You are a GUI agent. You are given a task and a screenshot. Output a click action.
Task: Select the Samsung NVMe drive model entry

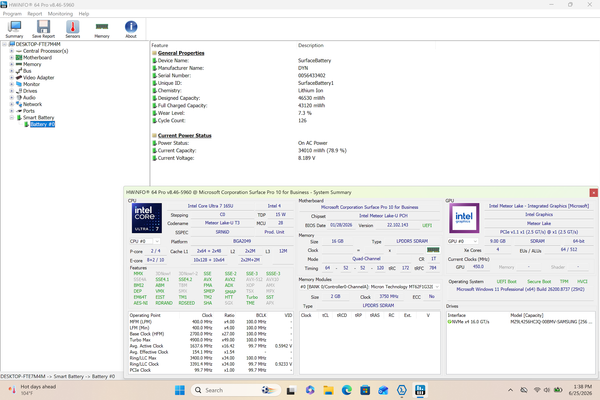(x=551, y=322)
